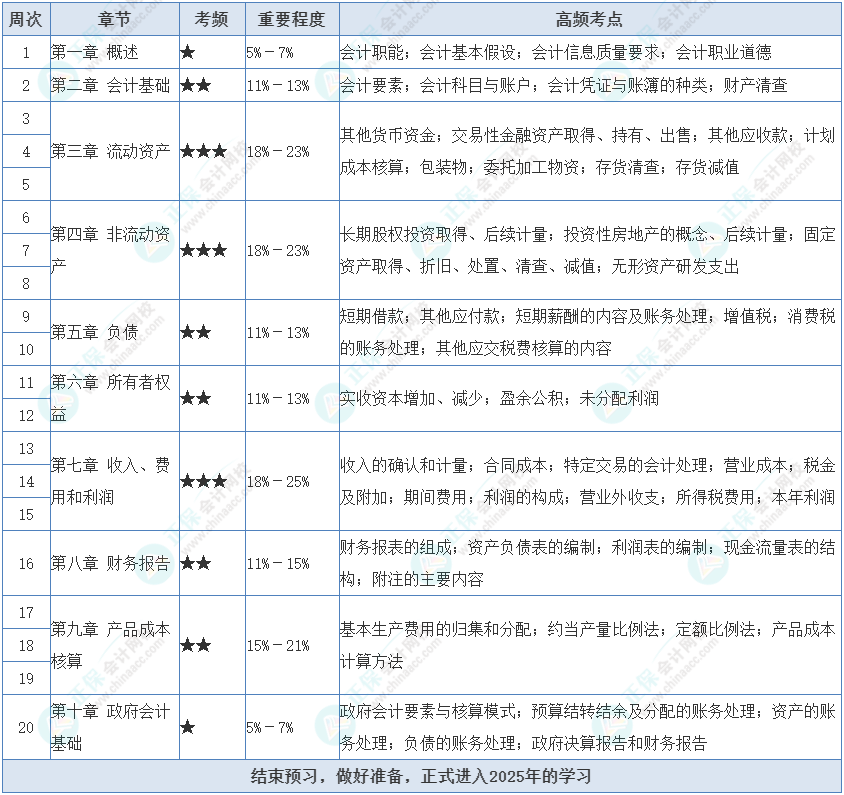Click the single star rating for 第一章 概述
This screenshot has height=795, width=844.
coord(188,52)
